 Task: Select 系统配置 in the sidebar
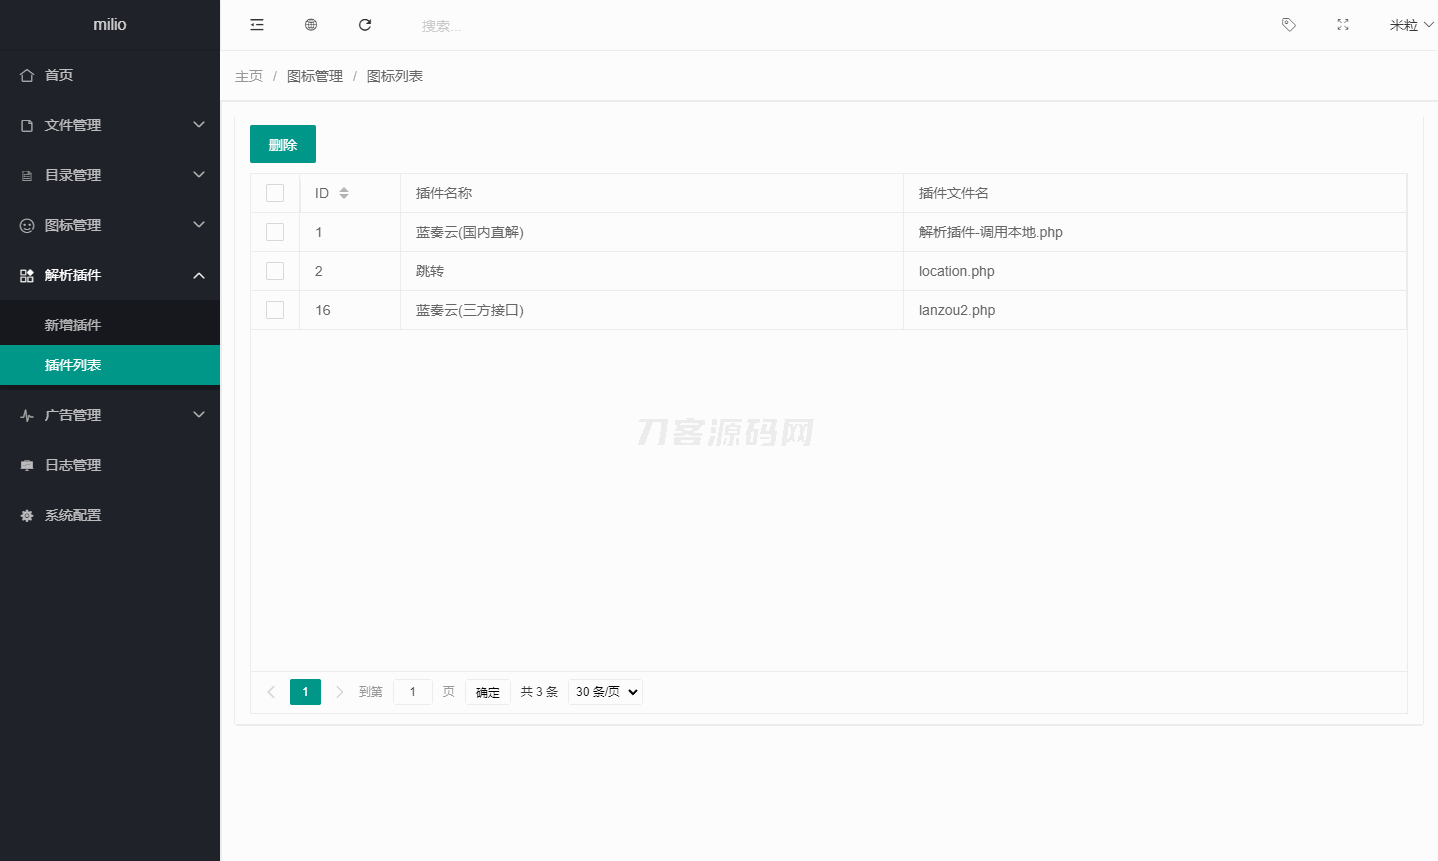(x=73, y=515)
